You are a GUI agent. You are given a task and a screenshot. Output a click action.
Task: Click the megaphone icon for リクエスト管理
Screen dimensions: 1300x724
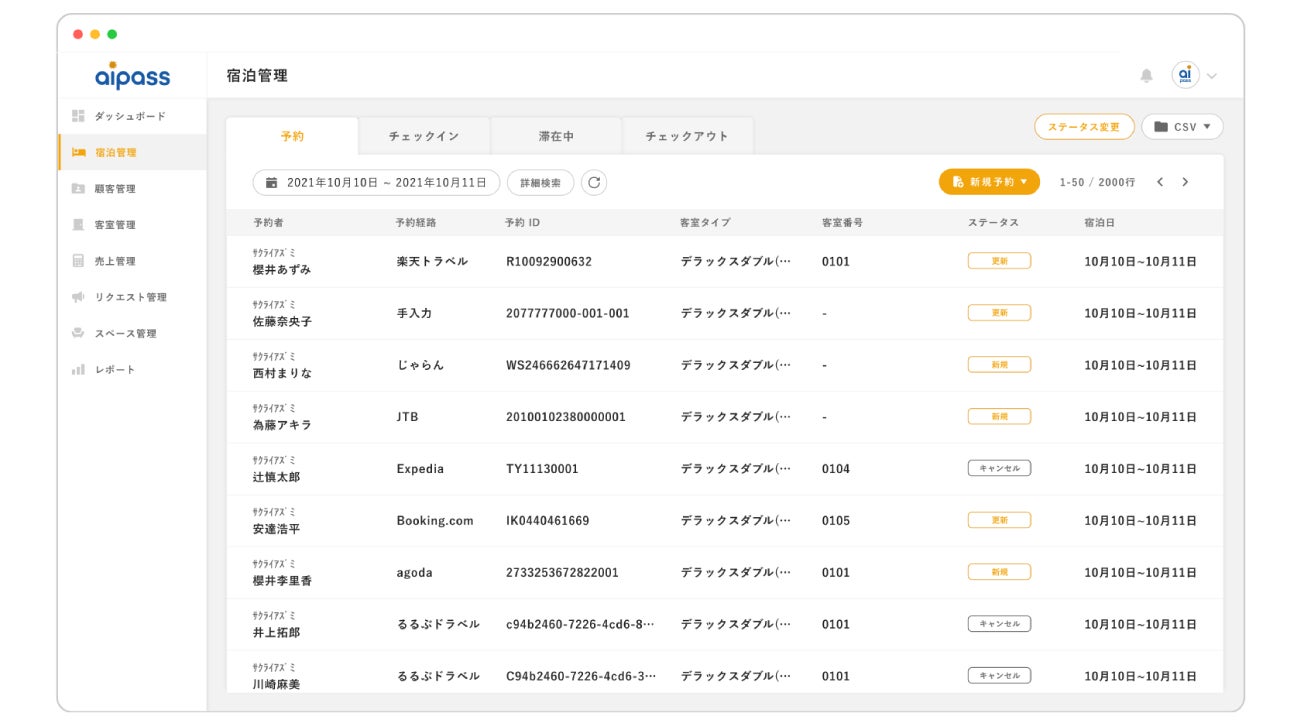[x=78, y=297]
